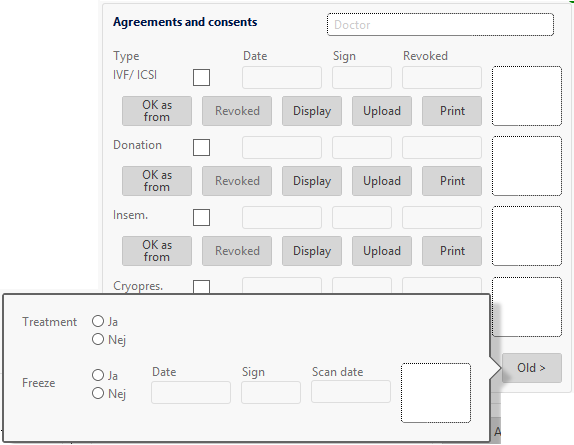Click the Freeze scan thumbnail box
Viewport: 574px width, 445px height.
[x=436, y=393]
